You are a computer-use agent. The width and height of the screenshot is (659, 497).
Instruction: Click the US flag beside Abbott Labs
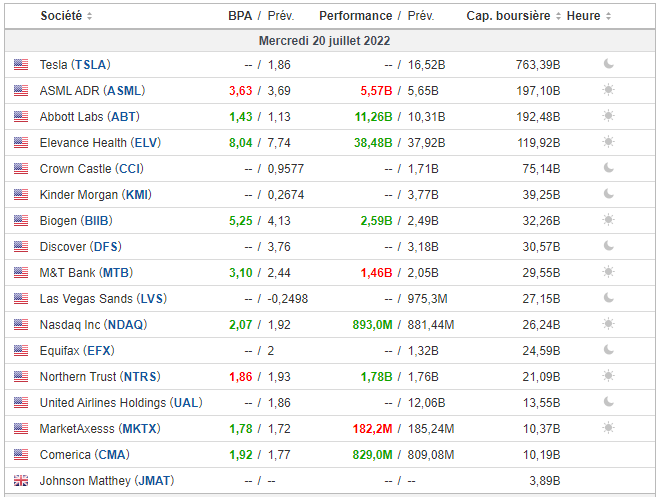point(21,116)
